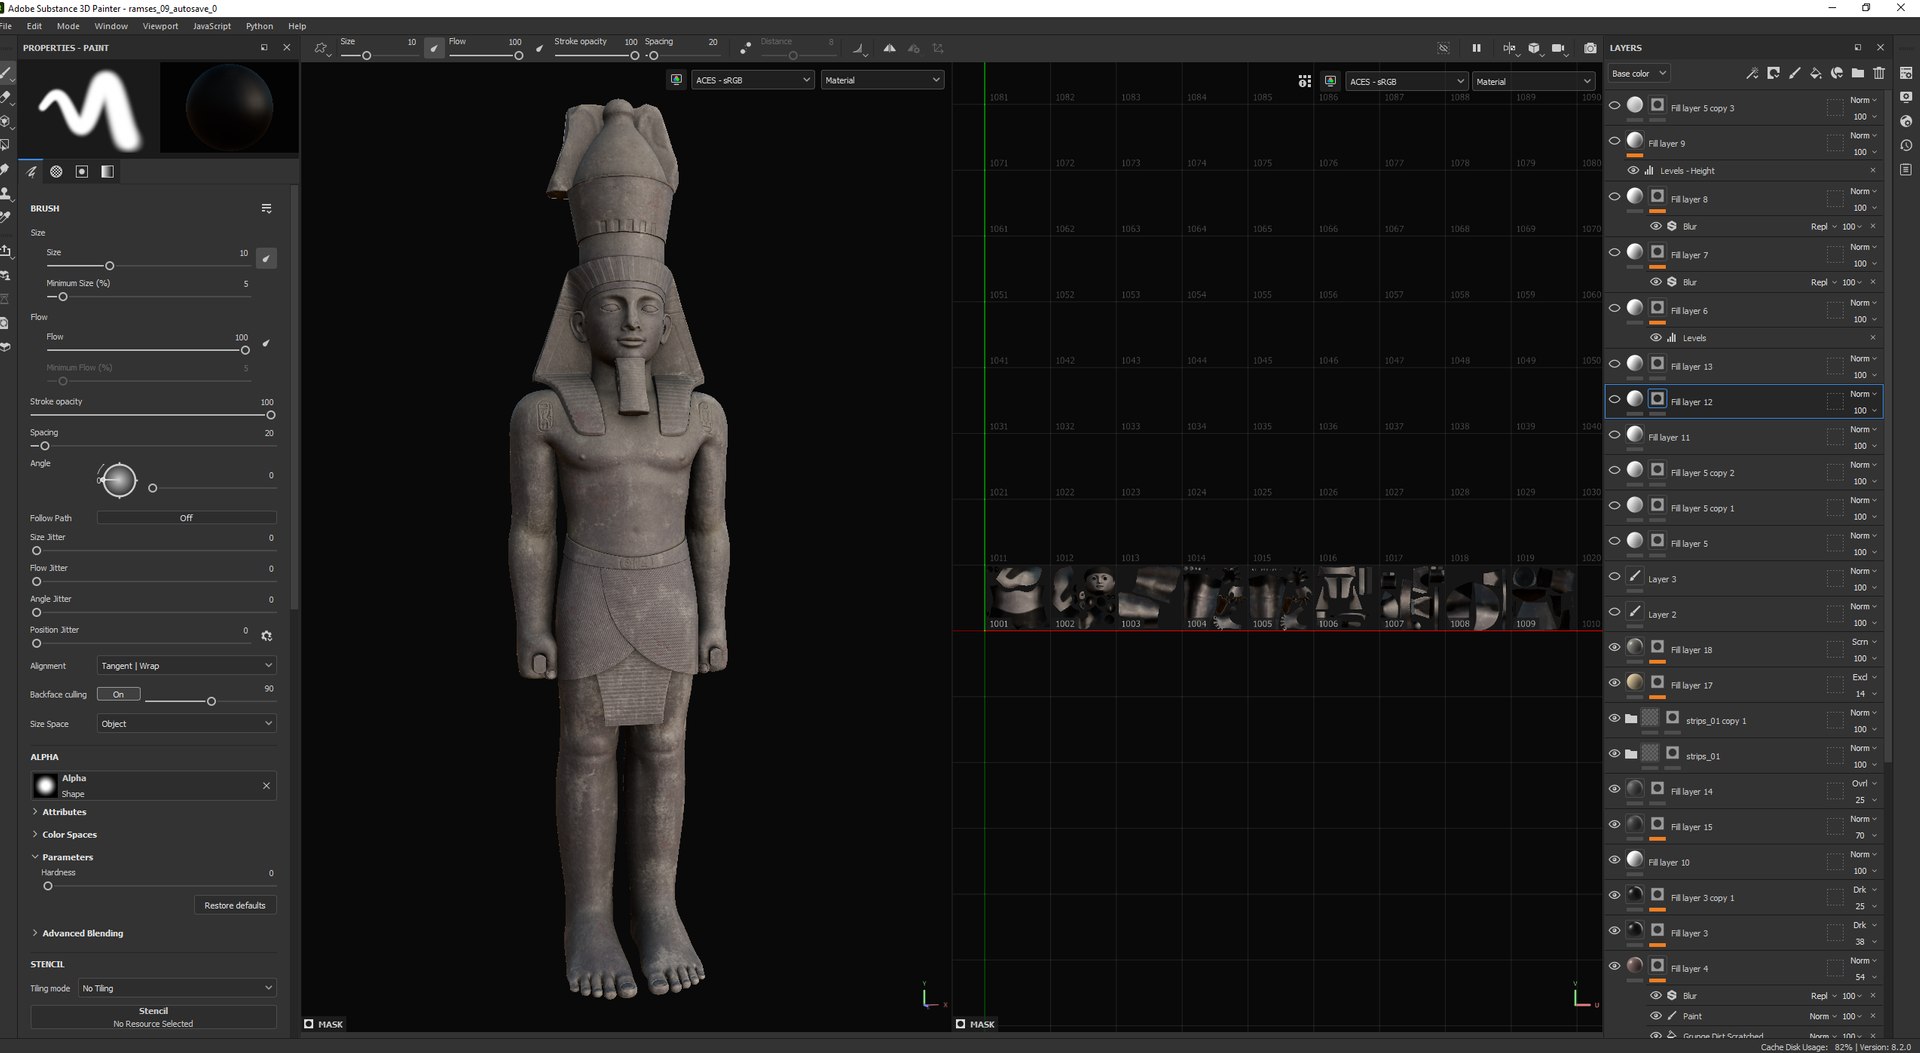
Task: Open 3D viewport Material display dropdown
Action: (883, 80)
